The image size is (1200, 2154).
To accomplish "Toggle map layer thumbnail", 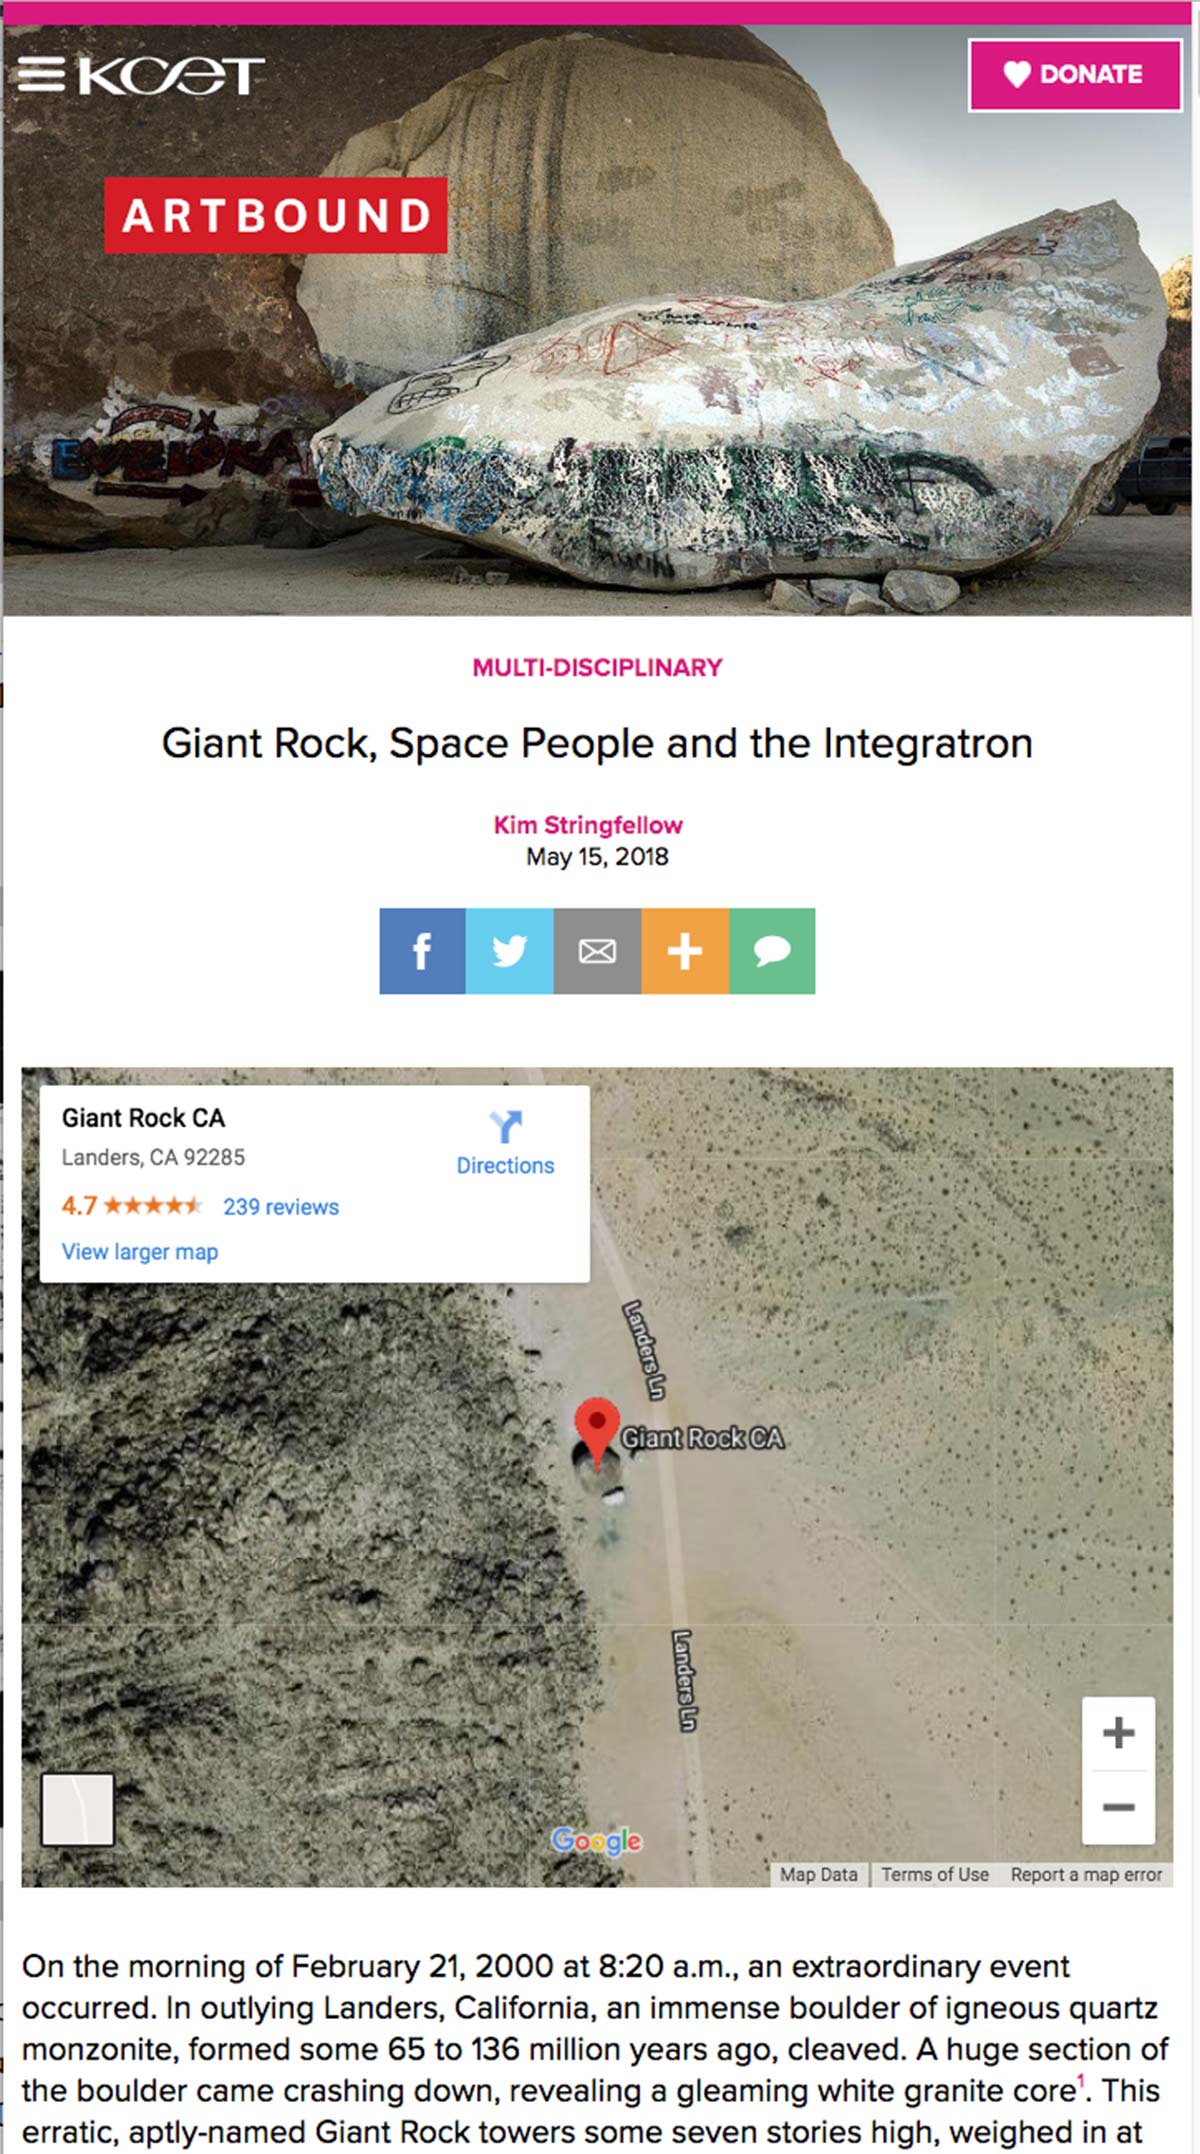I will 77,1809.
